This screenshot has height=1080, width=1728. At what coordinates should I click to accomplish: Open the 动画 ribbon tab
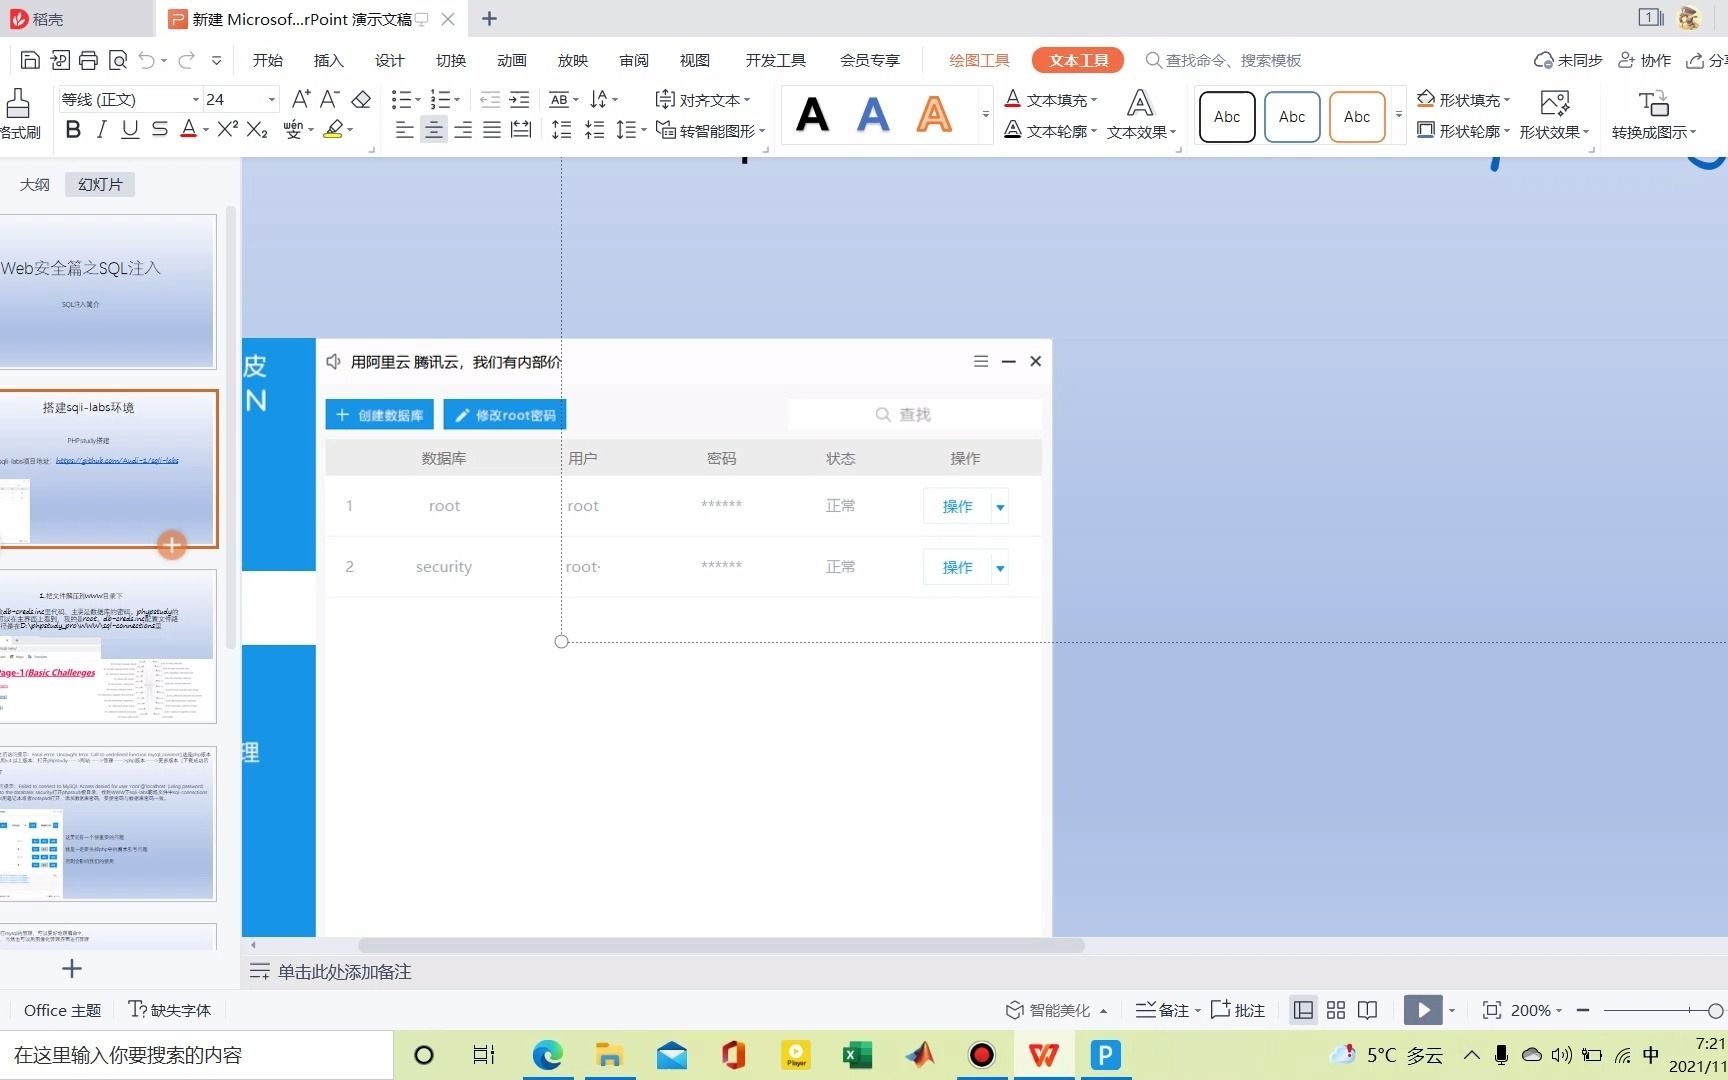[512, 60]
